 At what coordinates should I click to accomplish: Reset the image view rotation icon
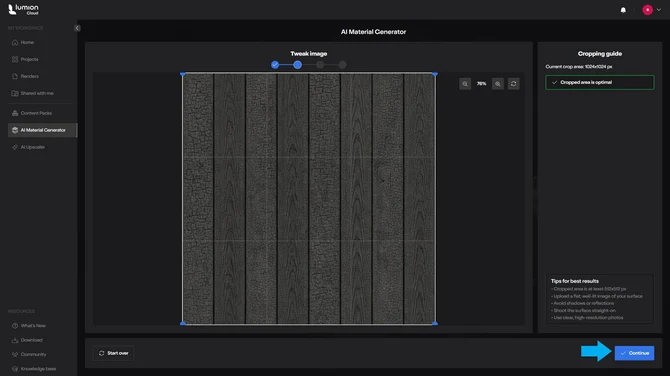tap(514, 84)
